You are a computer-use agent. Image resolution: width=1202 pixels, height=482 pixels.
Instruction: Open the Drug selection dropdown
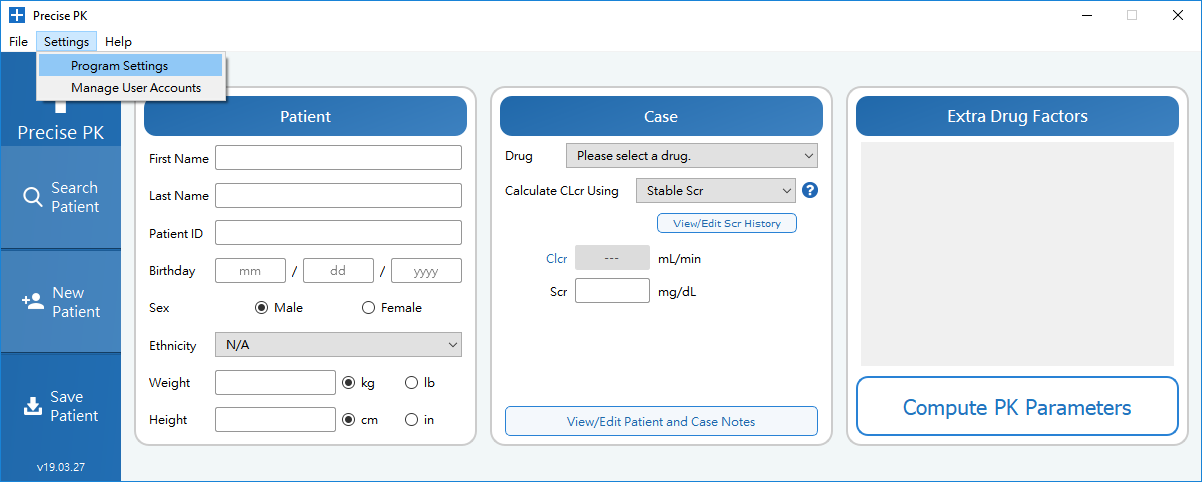(x=691, y=156)
